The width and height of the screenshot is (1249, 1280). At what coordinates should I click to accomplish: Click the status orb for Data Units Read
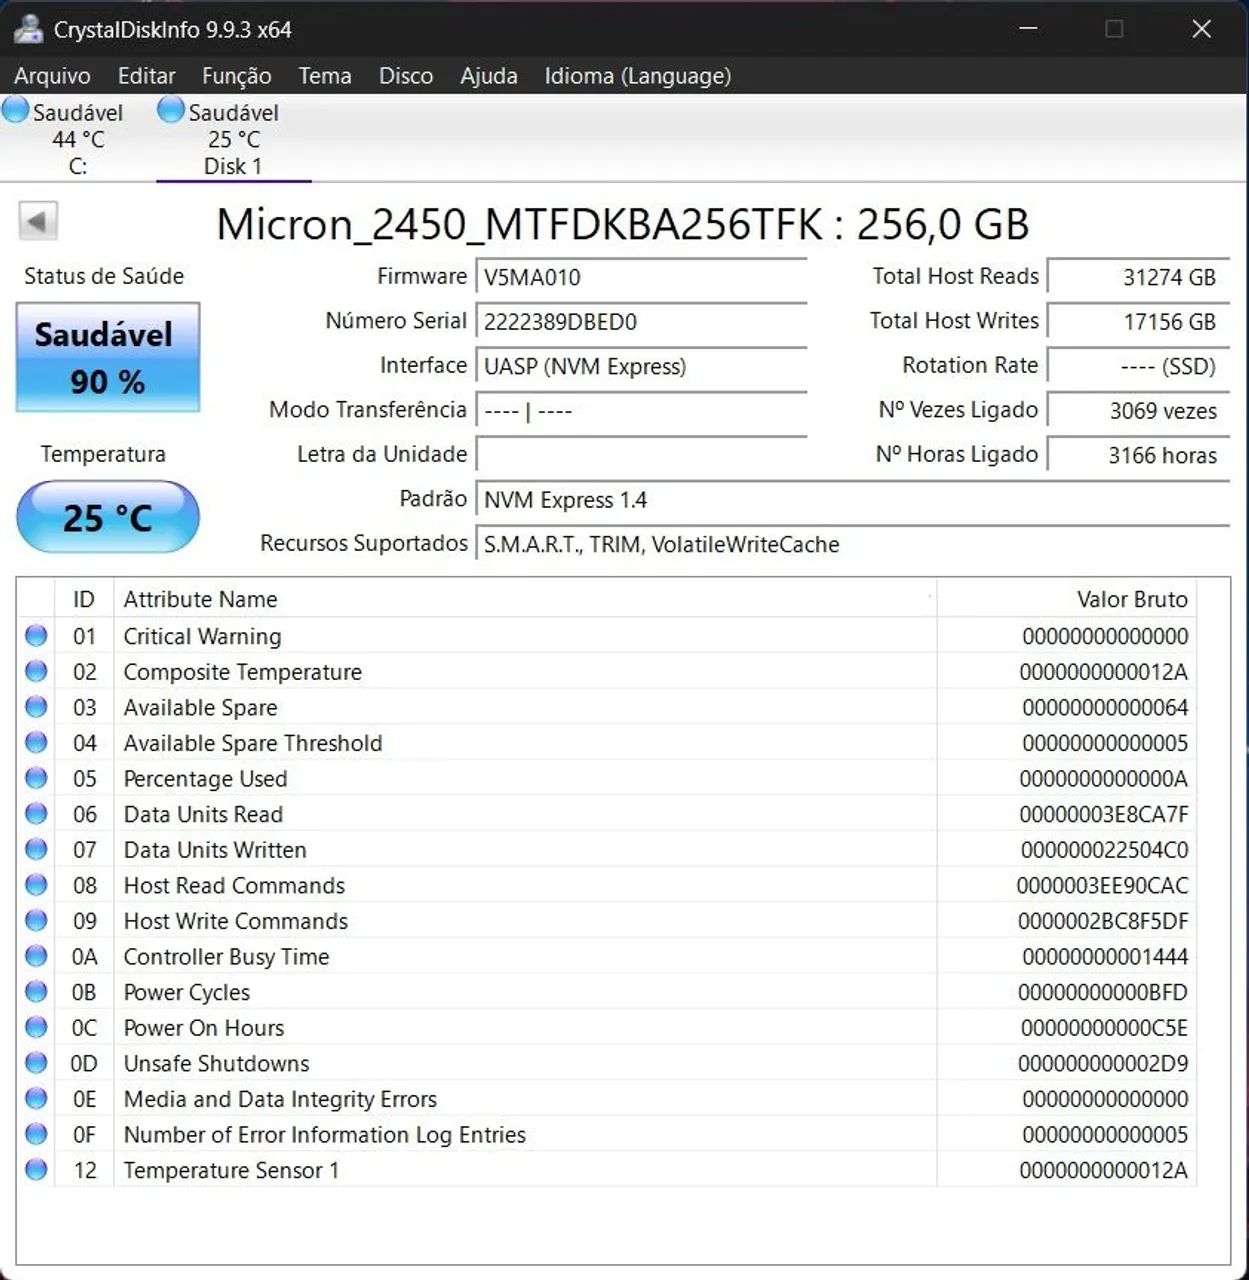pos(36,814)
